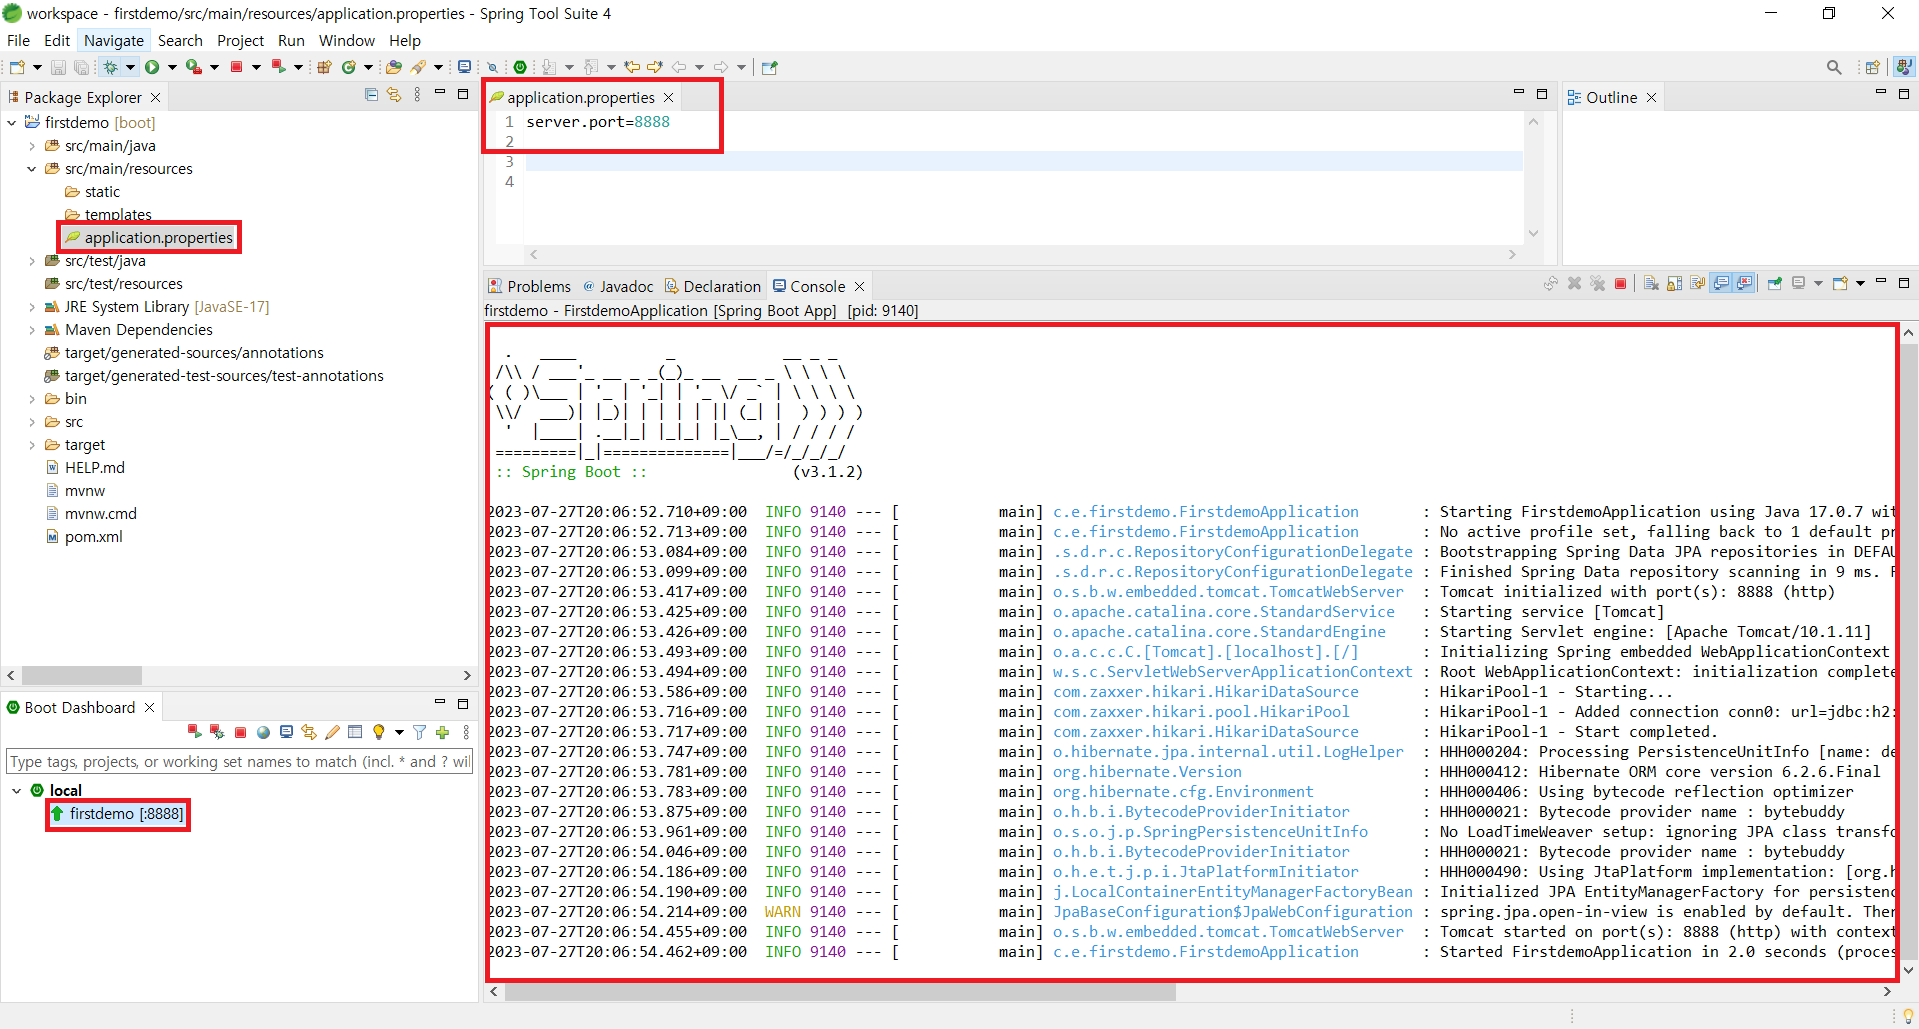
Task: Click line 1 server.port=8888 in editor
Action: pyautogui.click(x=598, y=122)
